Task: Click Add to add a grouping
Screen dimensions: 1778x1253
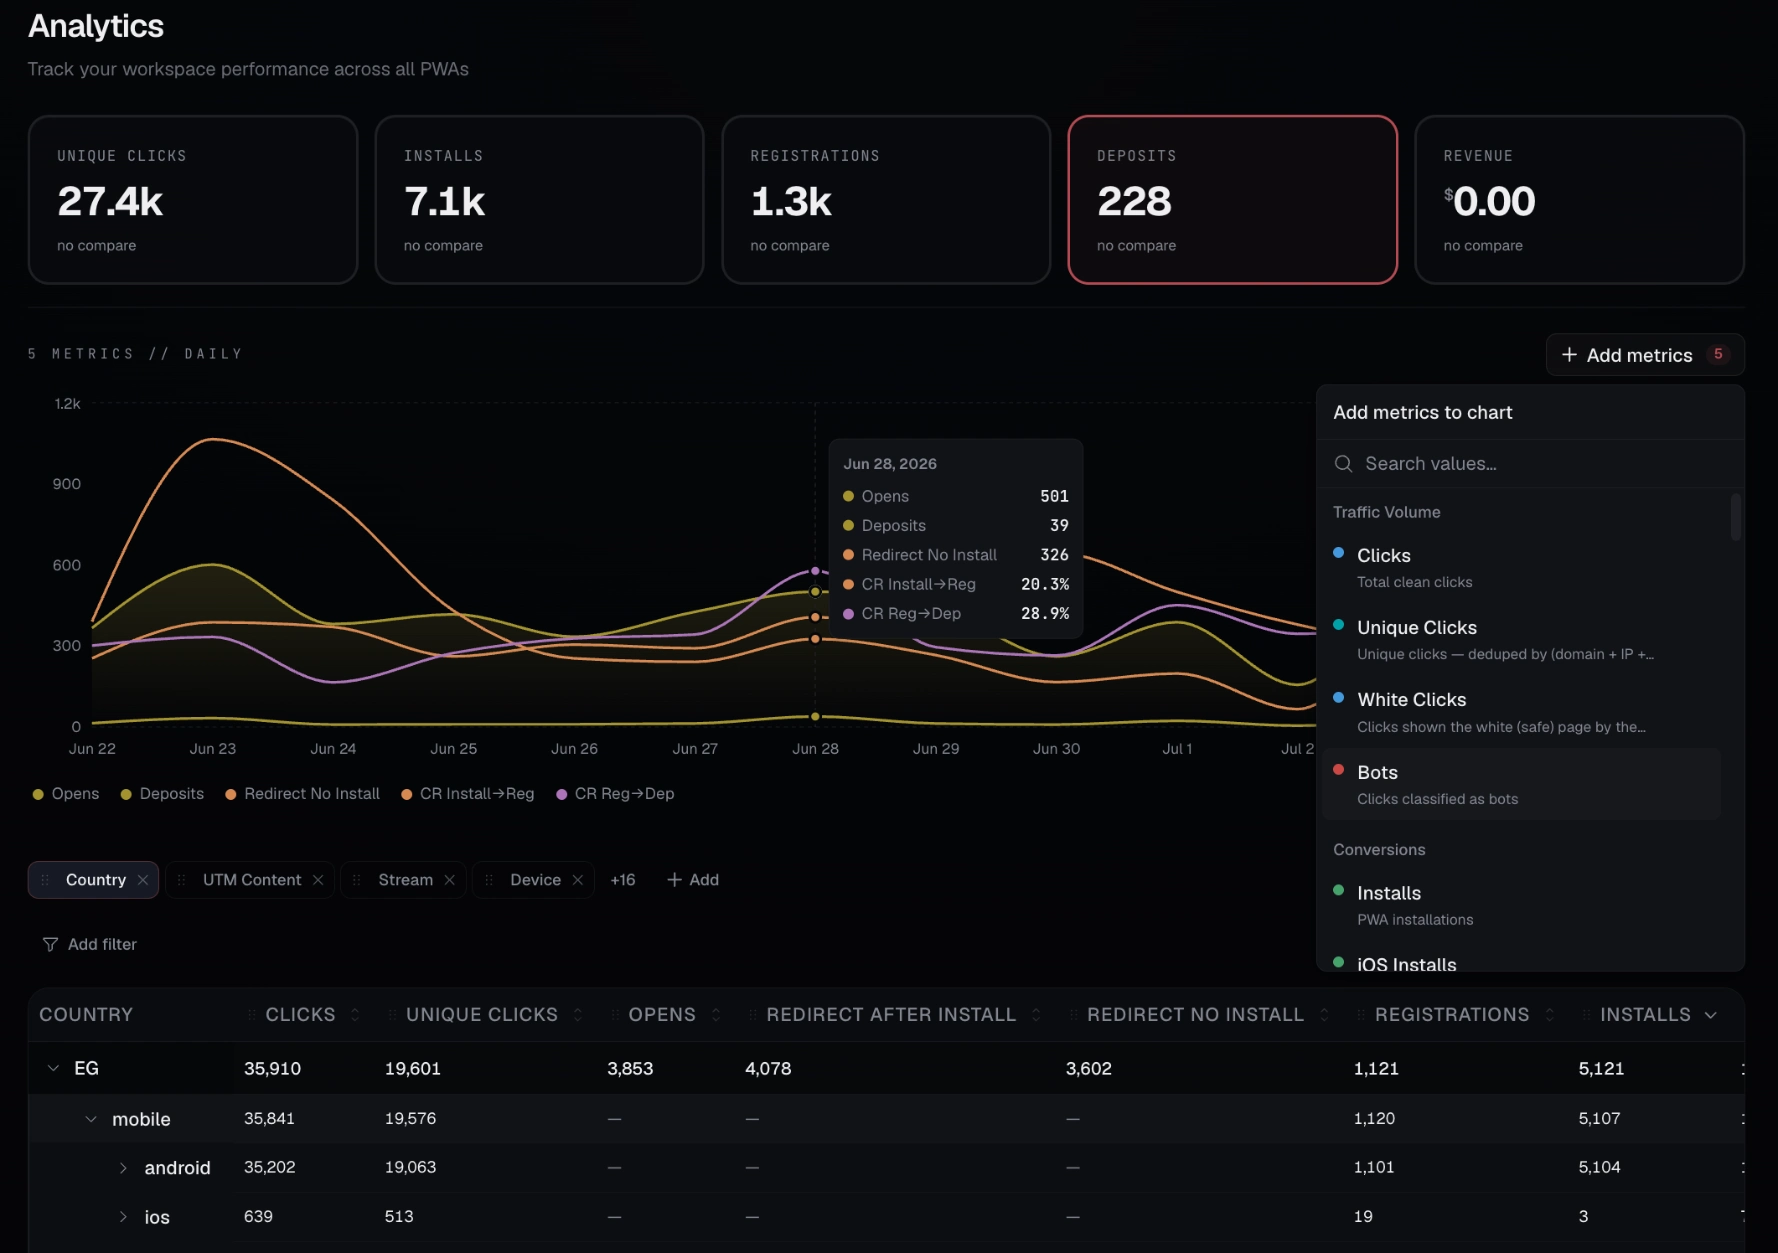Action: (693, 880)
